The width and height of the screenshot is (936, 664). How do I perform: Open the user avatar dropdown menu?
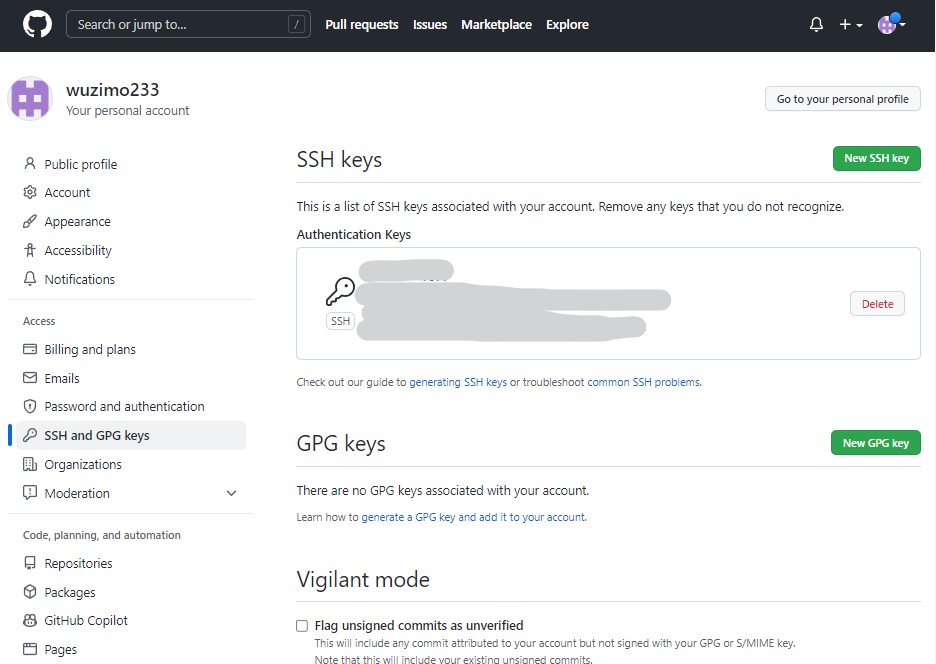890,25
